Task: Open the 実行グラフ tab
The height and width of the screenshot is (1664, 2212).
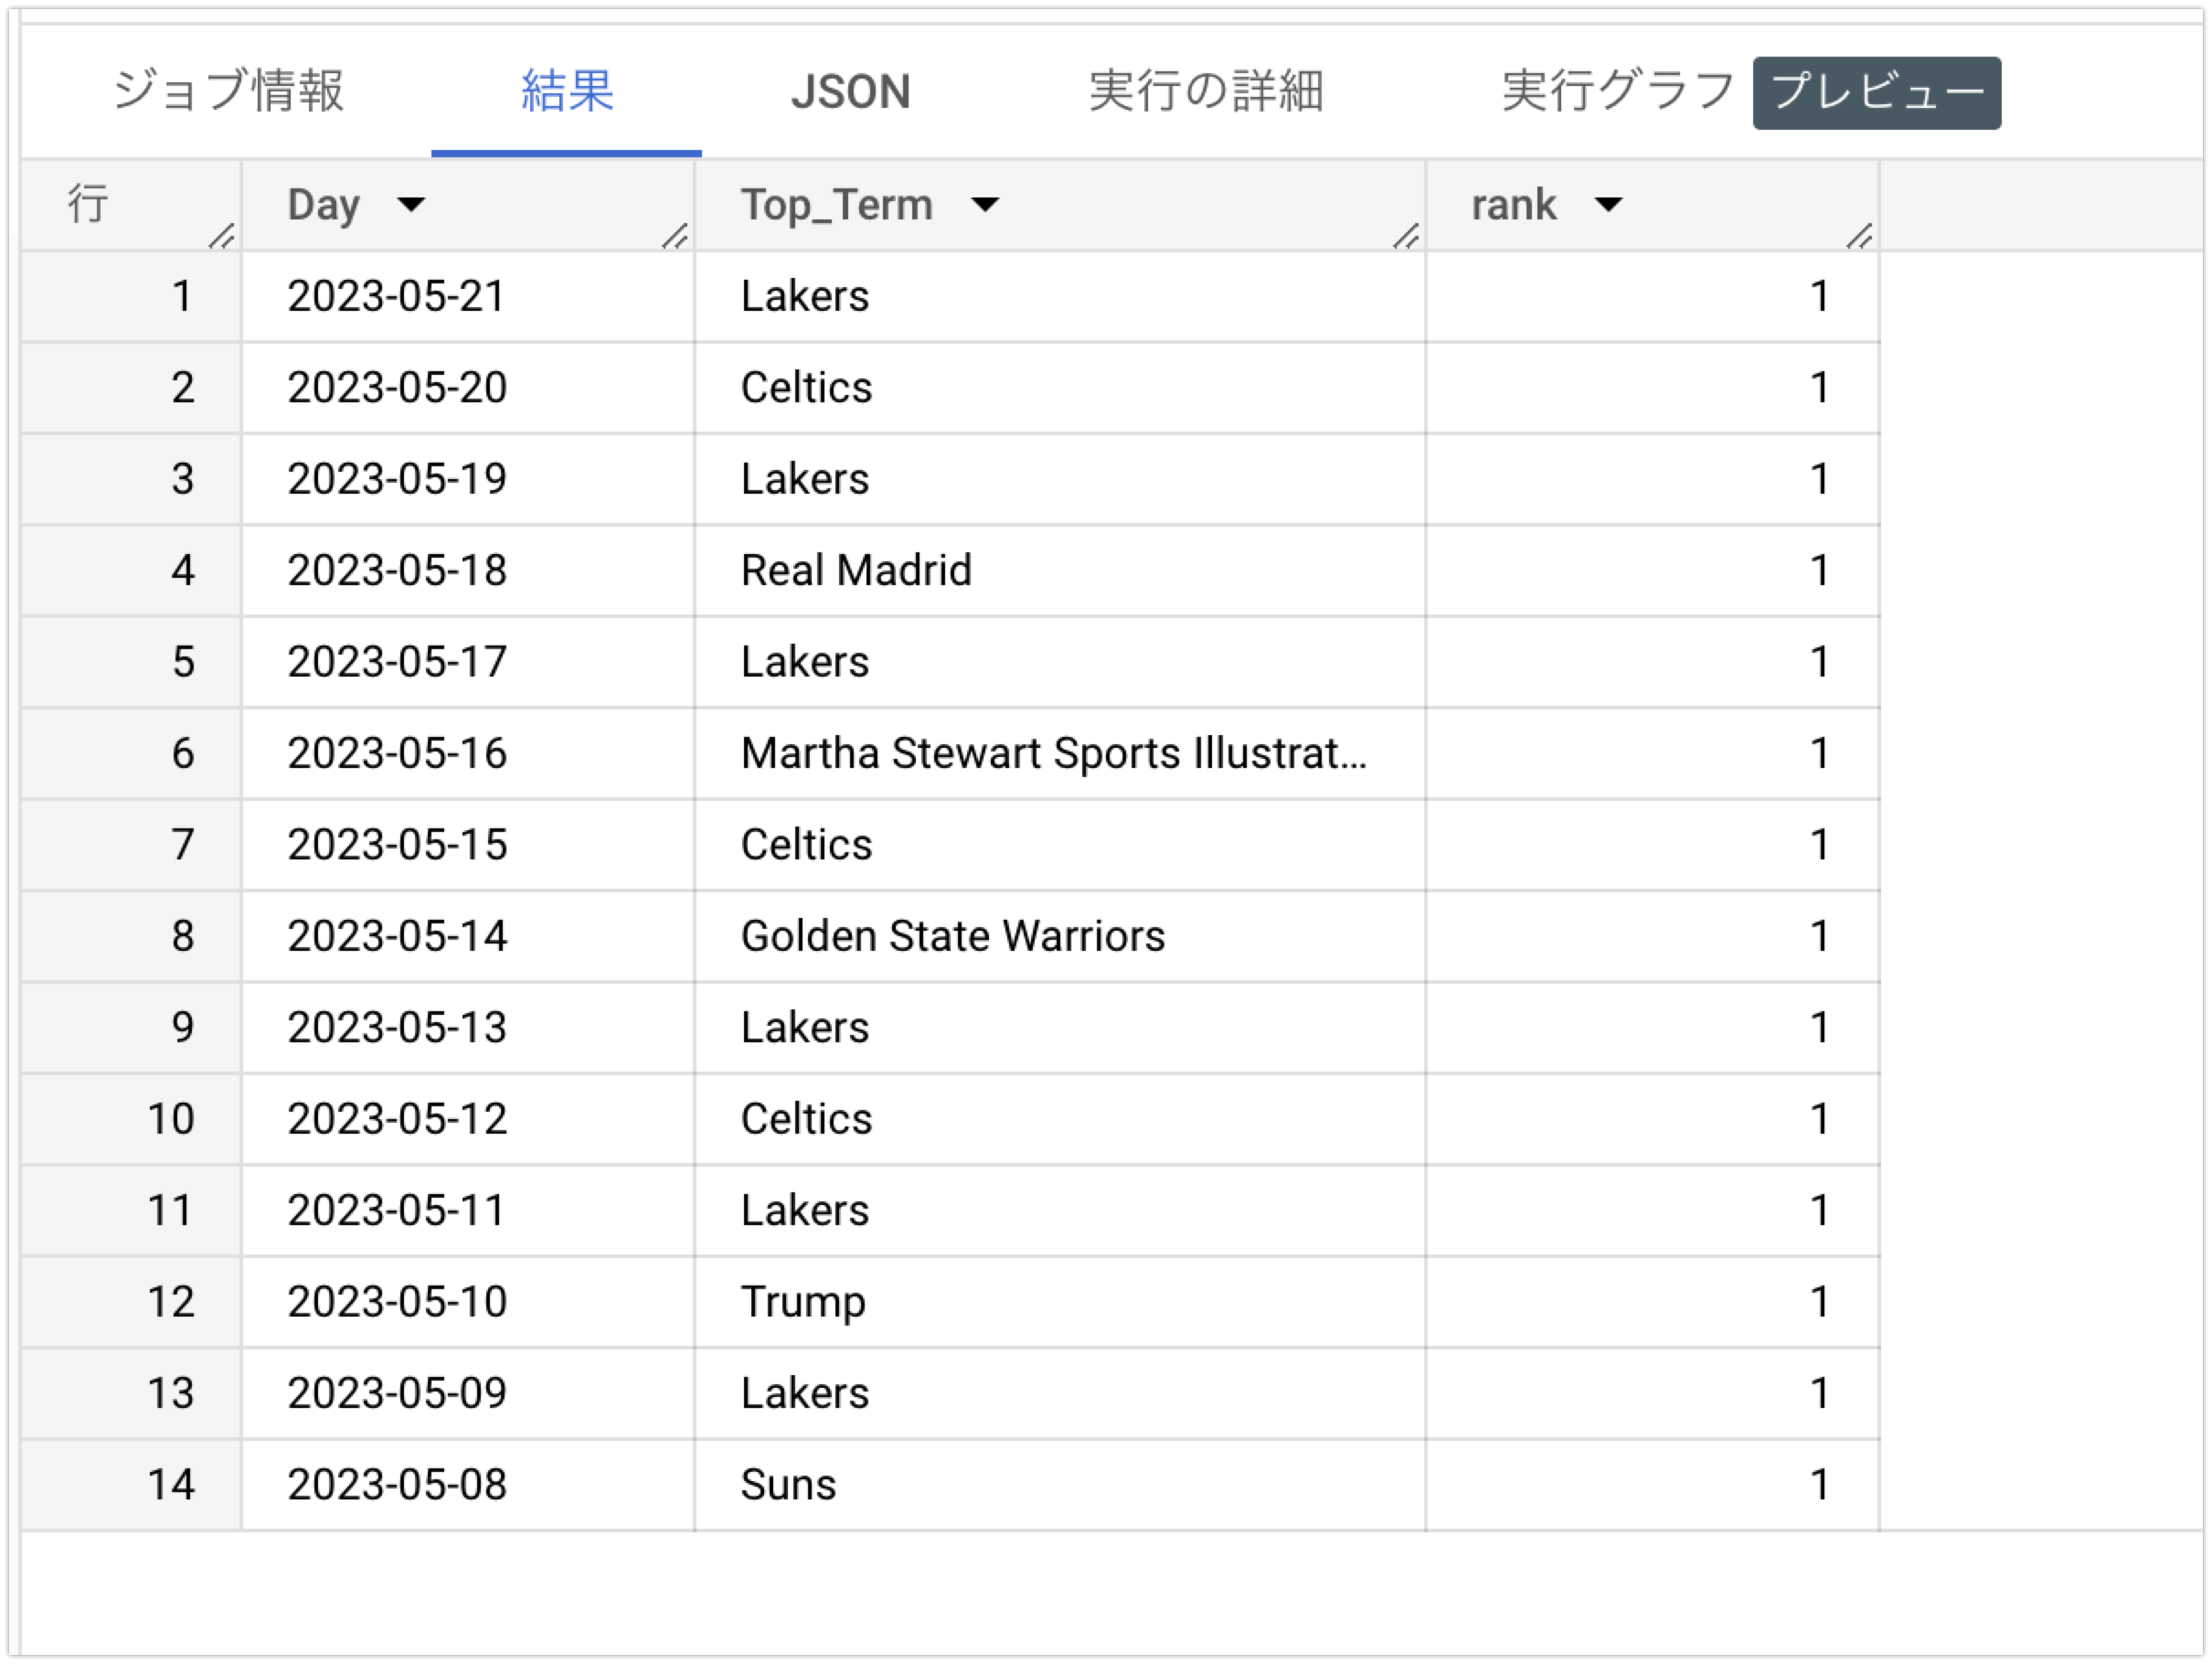Action: pyautogui.click(x=1617, y=91)
